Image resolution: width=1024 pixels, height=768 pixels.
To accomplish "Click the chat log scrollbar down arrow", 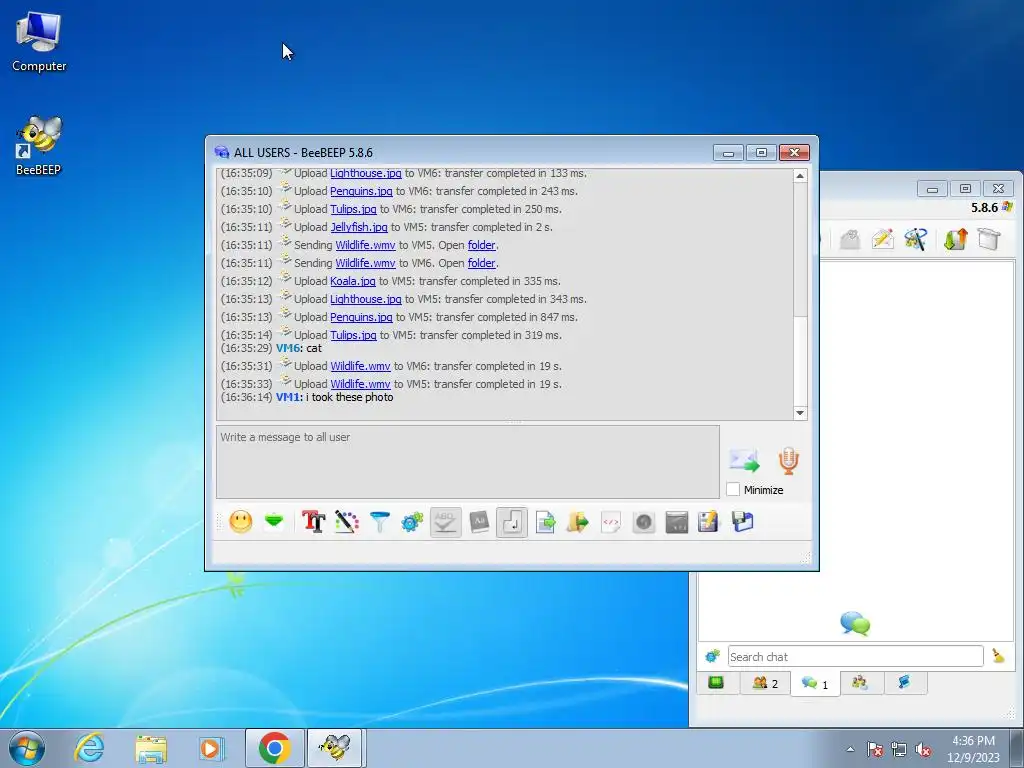I will pyautogui.click(x=800, y=413).
